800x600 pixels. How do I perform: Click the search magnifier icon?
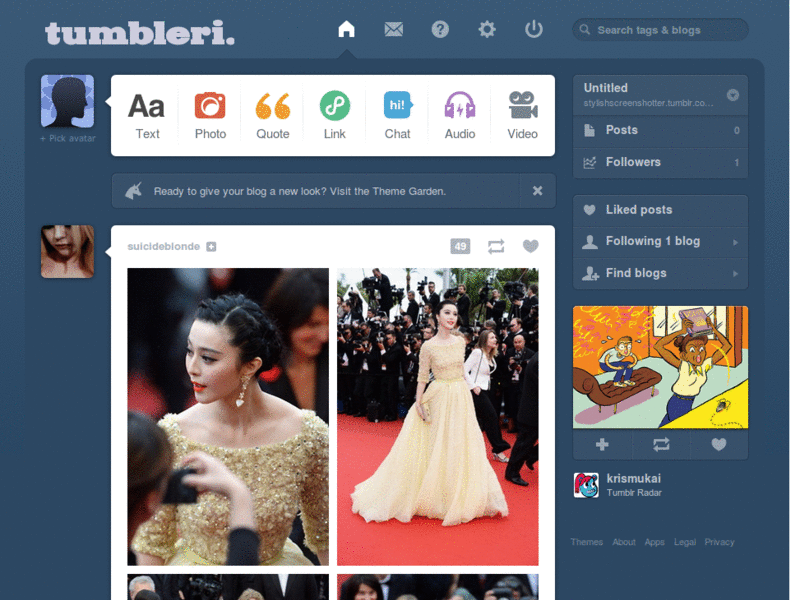[585, 30]
